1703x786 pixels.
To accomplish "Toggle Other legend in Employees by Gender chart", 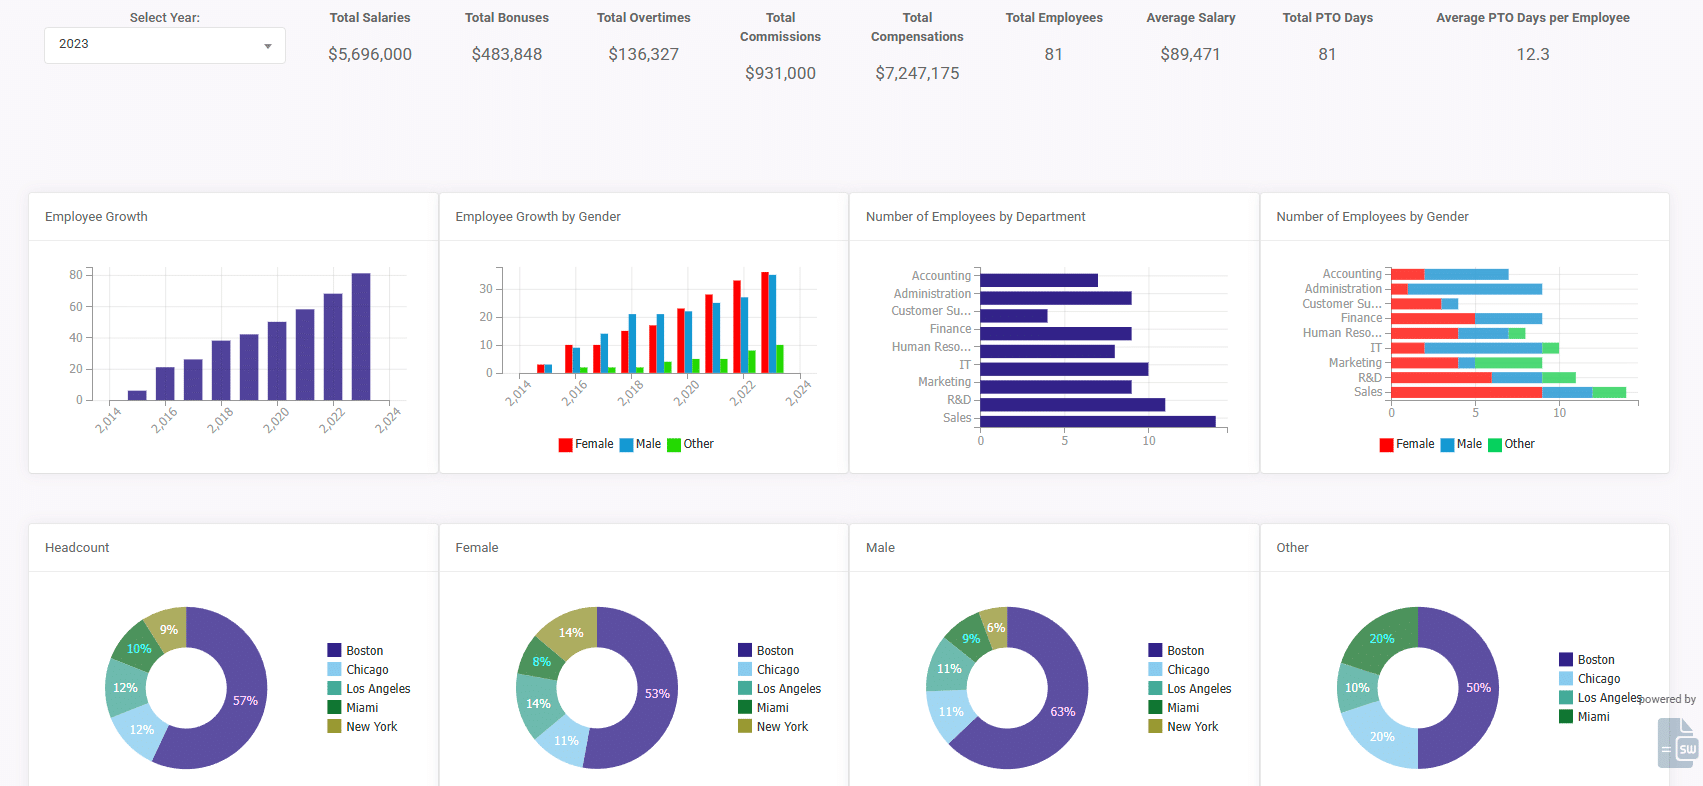I will click(1512, 444).
